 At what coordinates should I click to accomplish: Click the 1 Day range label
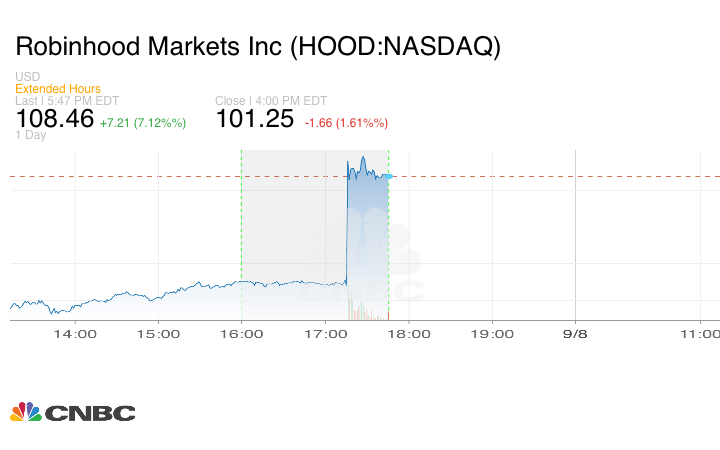click(x=31, y=135)
